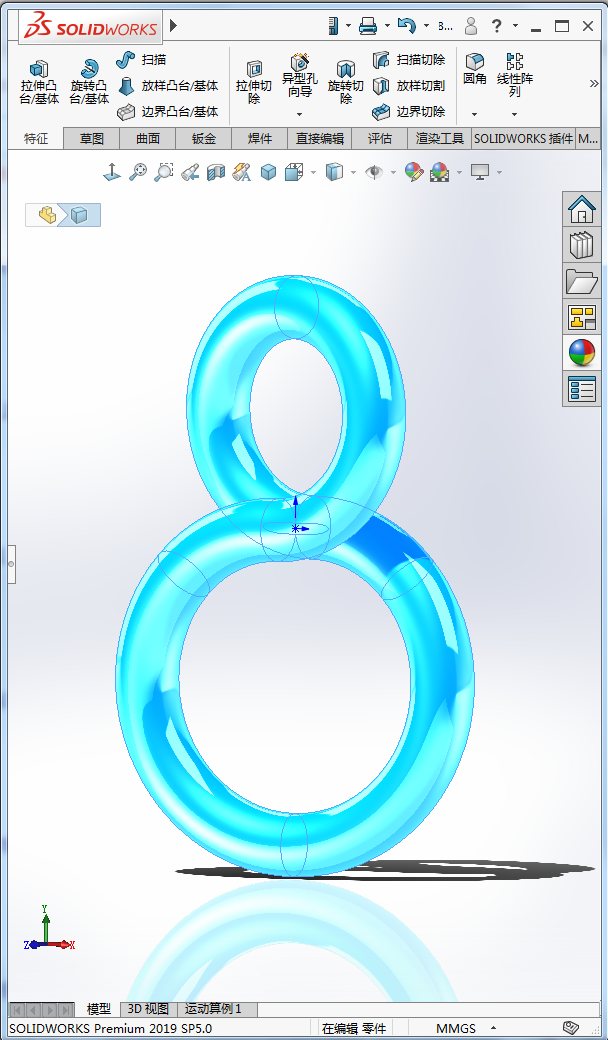Screen dimensions: 608x1040
Task: Click the Previous View icon
Action: (x=190, y=172)
